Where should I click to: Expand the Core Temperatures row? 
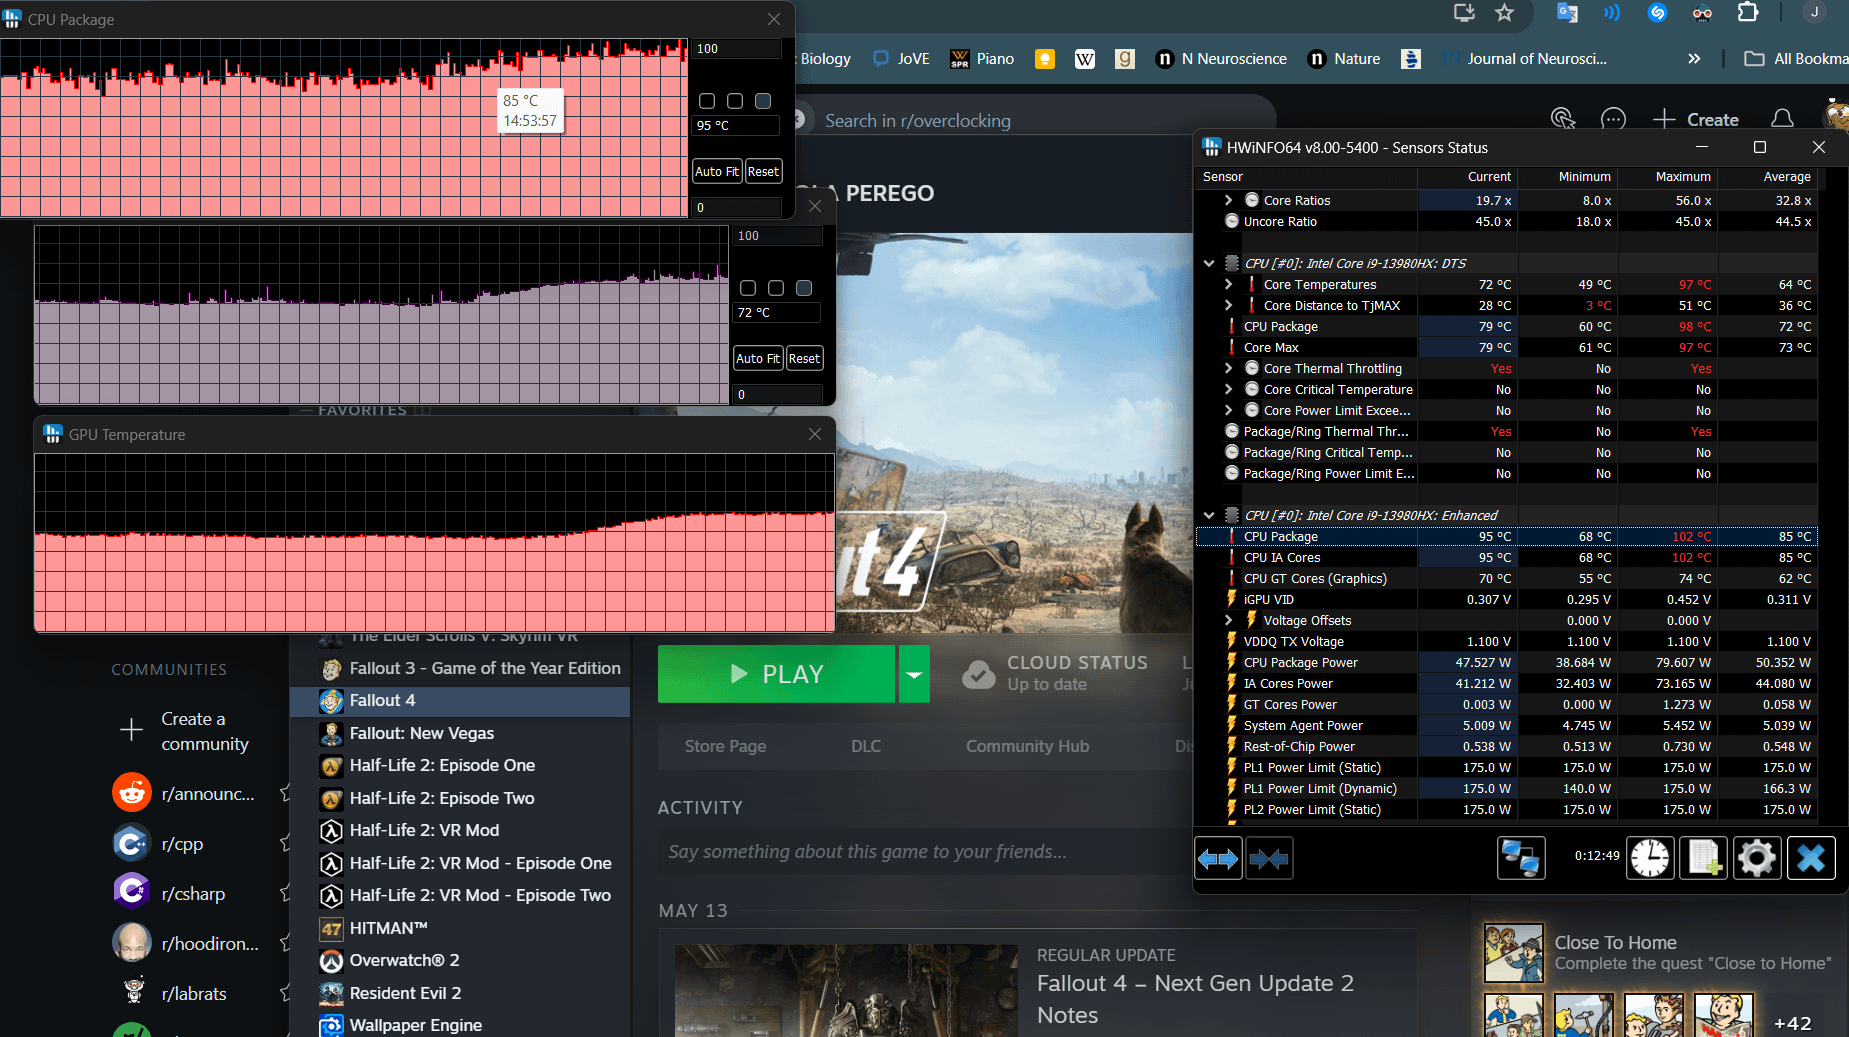pos(1229,284)
